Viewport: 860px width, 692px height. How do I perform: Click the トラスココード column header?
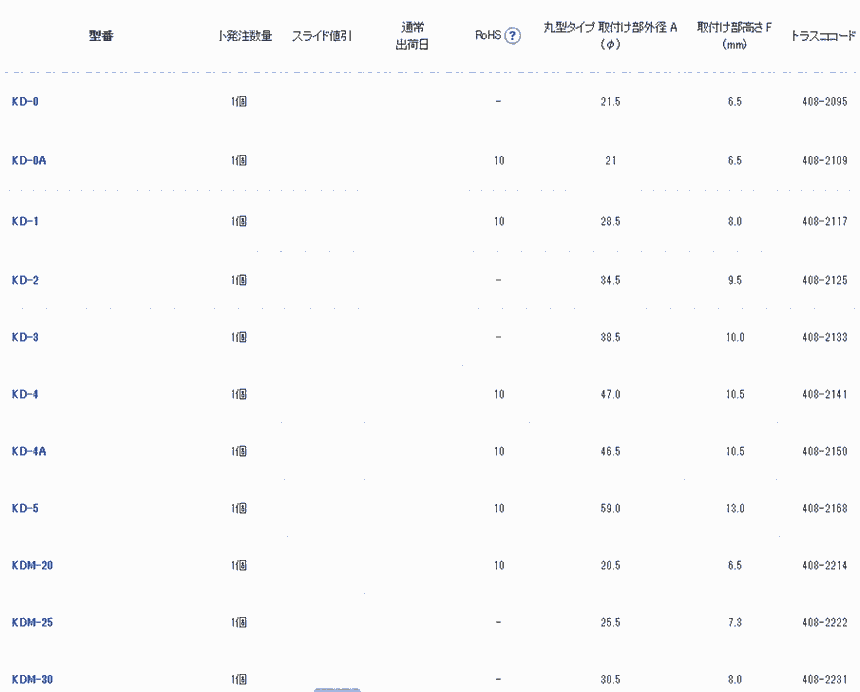click(x=823, y=36)
